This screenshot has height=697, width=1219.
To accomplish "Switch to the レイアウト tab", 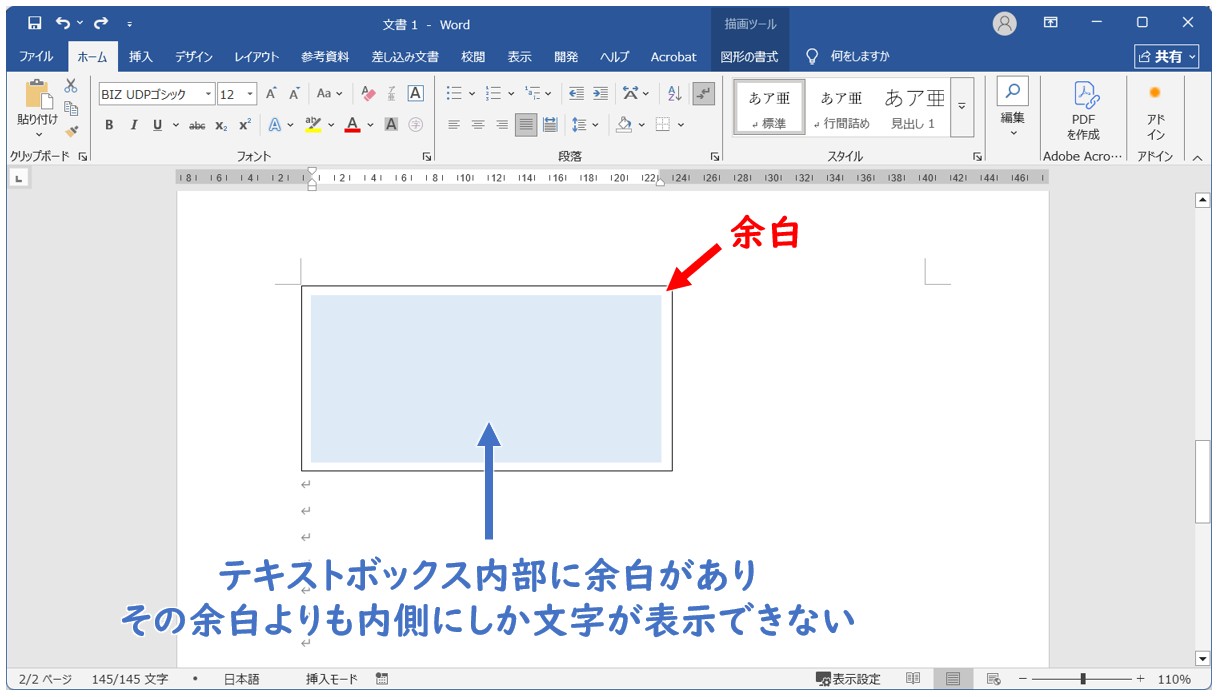I will point(257,57).
